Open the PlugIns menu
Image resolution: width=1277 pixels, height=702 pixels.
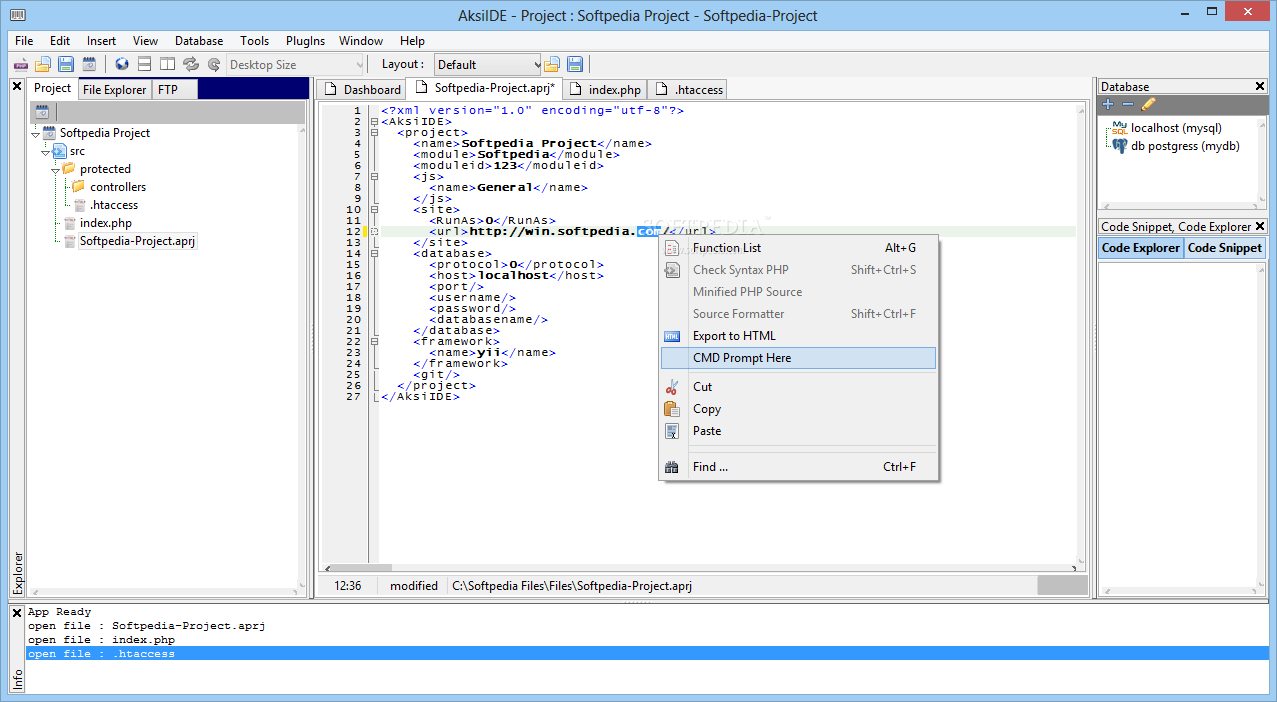[305, 41]
